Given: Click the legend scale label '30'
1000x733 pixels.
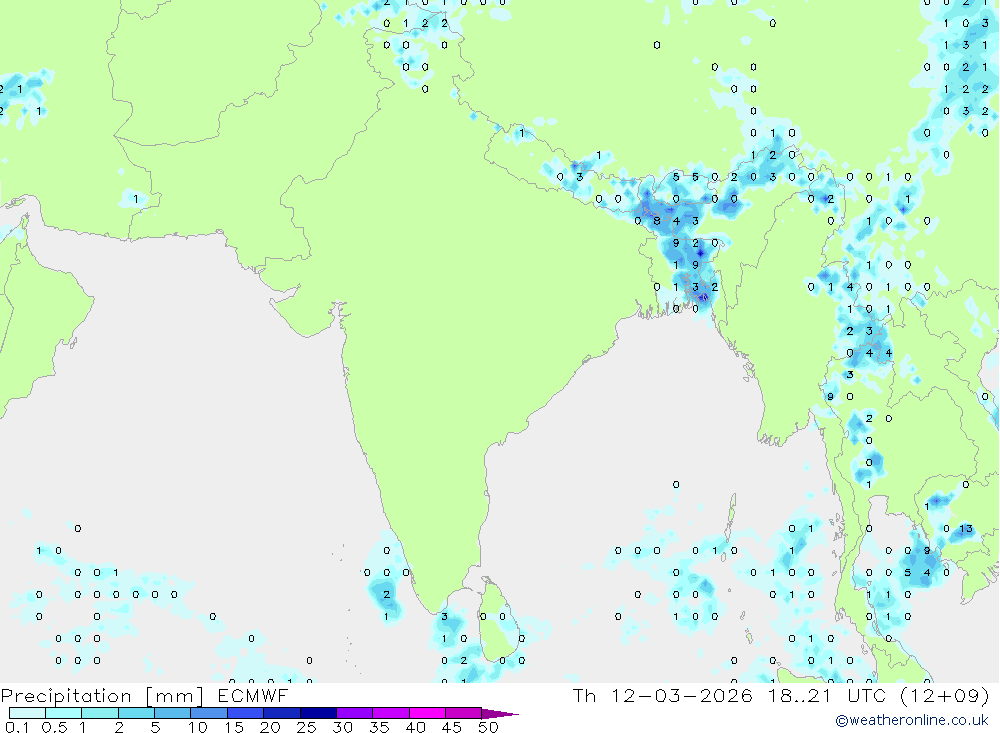Looking at the screenshot, I should pos(343,727).
